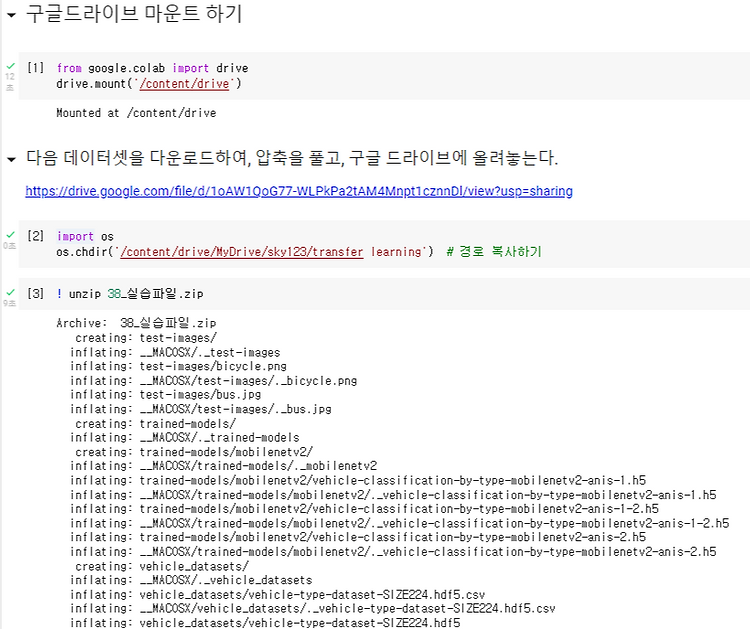Run cell [3] via its bracket indicator

[35, 293]
